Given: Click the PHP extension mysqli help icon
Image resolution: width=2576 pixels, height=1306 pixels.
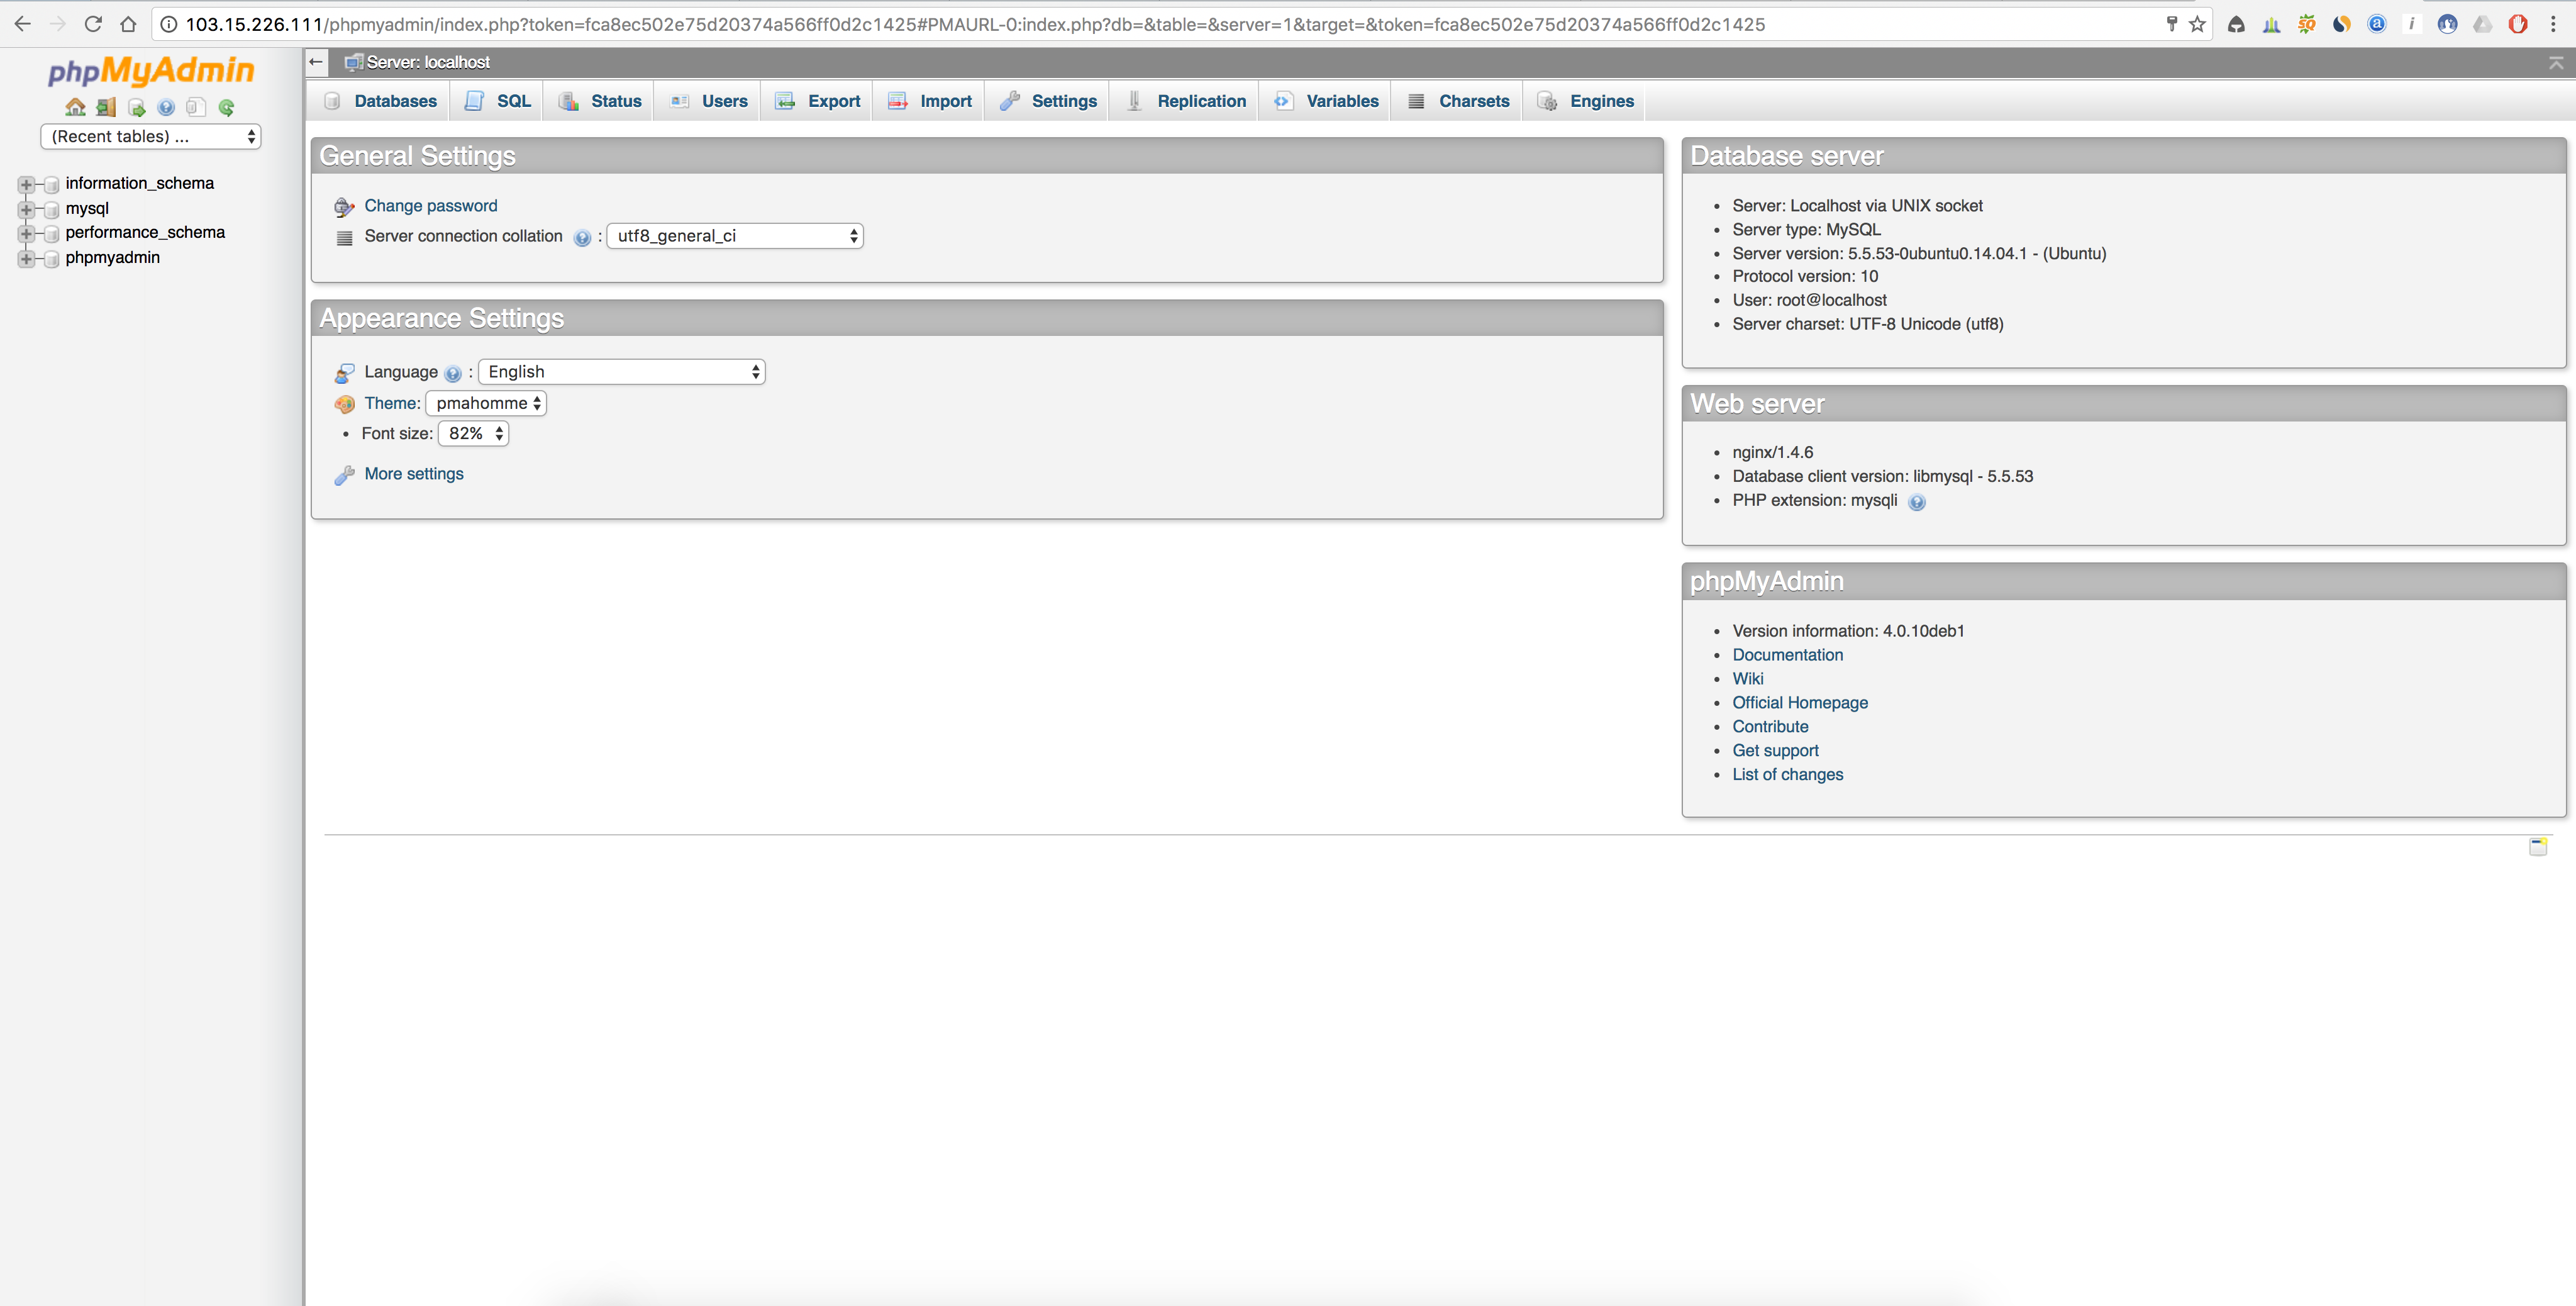Looking at the screenshot, I should coord(1918,503).
